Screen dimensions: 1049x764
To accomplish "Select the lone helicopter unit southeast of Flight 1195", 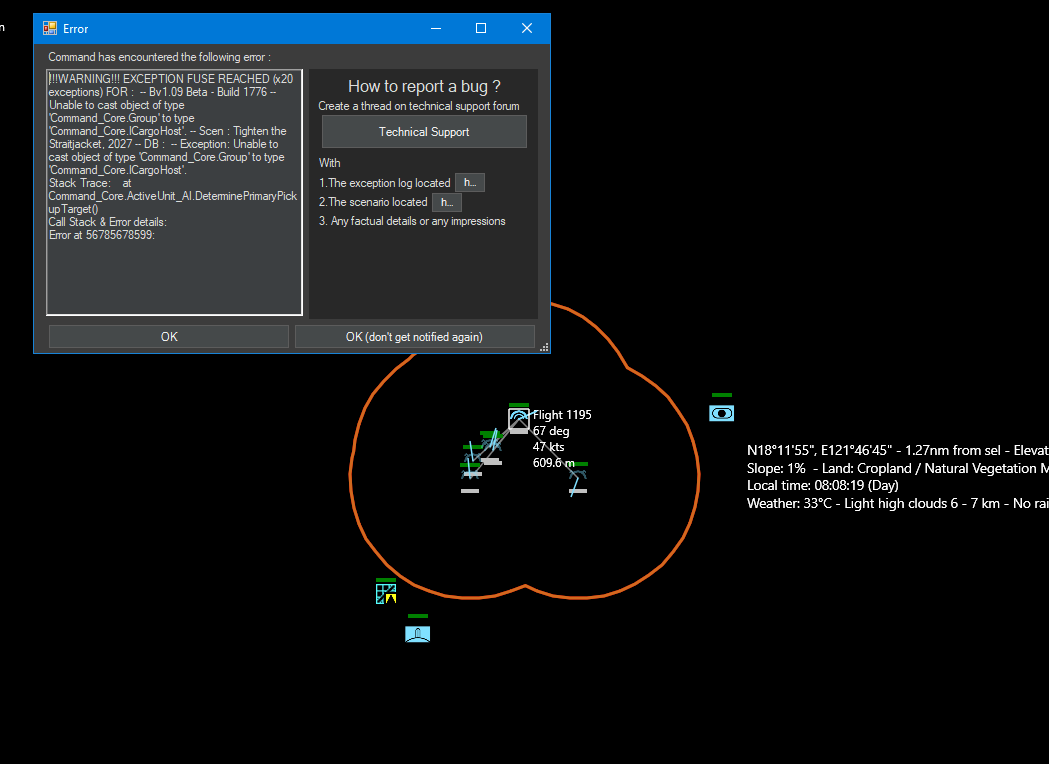I will click(x=577, y=480).
